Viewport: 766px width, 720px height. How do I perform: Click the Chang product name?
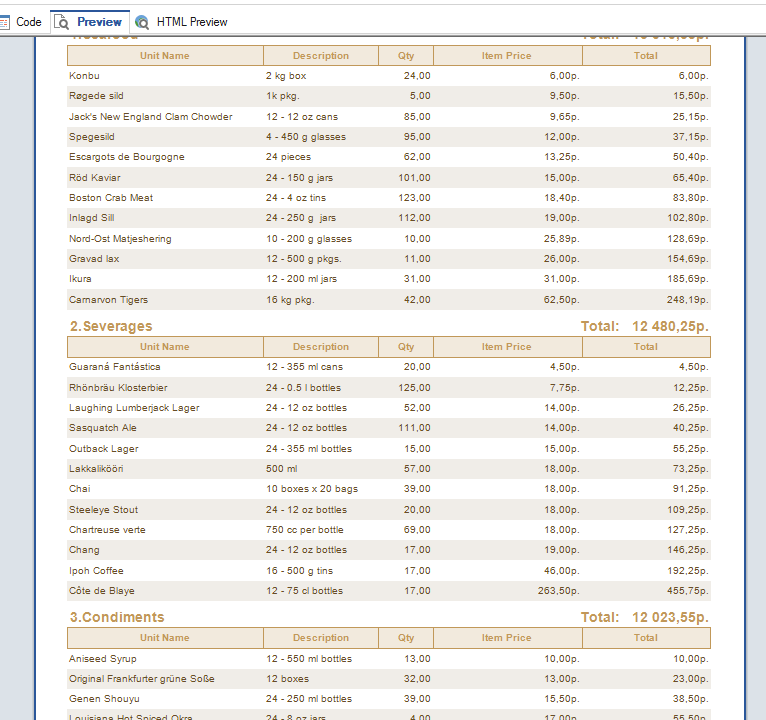coord(84,550)
